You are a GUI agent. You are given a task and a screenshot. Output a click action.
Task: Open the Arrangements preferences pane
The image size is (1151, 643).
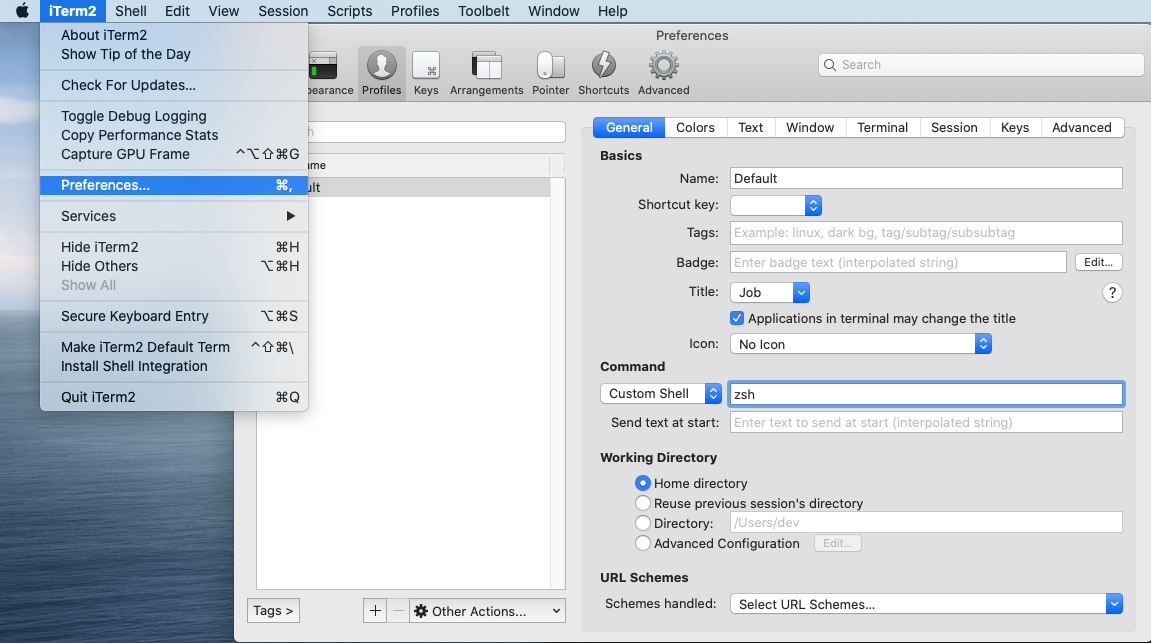(487, 73)
